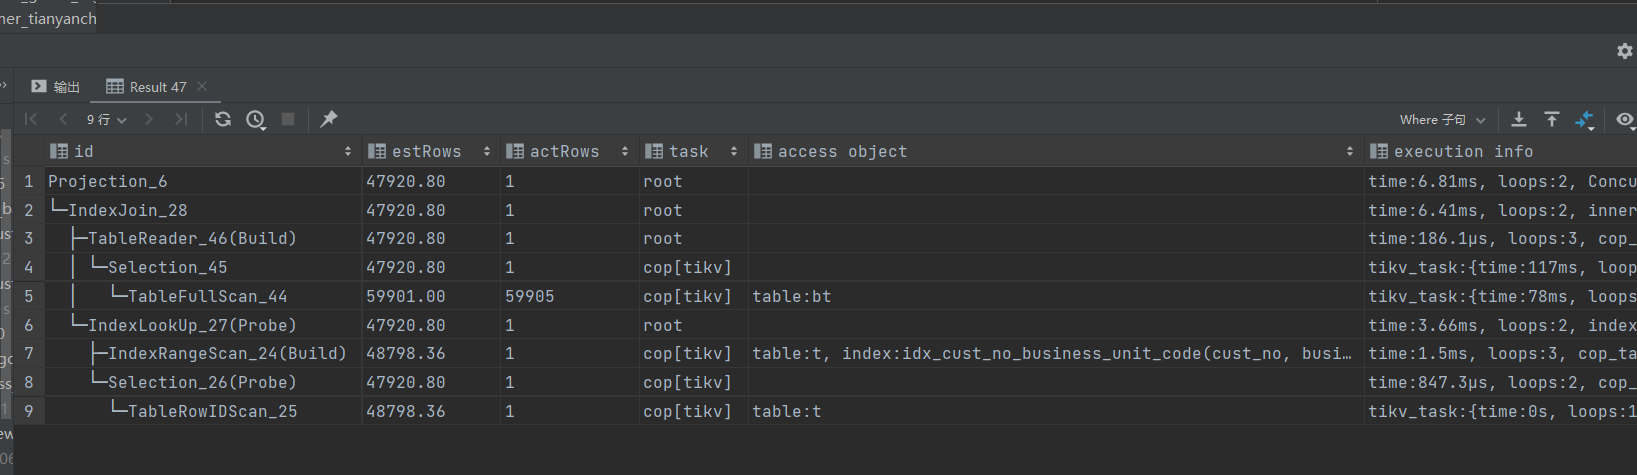Toggle the eye view options icon
The image size is (1637, 475).
1624,119
